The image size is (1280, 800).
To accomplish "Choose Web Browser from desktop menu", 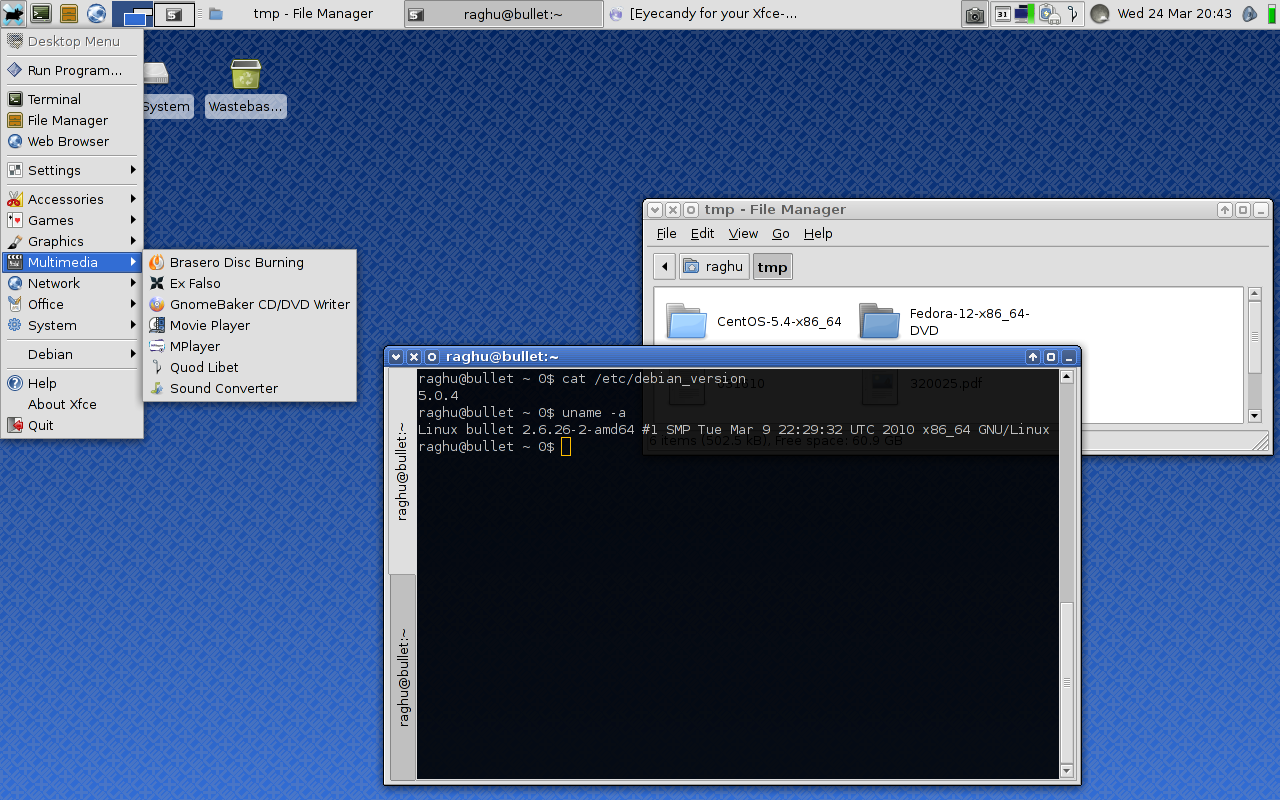I will [x=72, y=141].
